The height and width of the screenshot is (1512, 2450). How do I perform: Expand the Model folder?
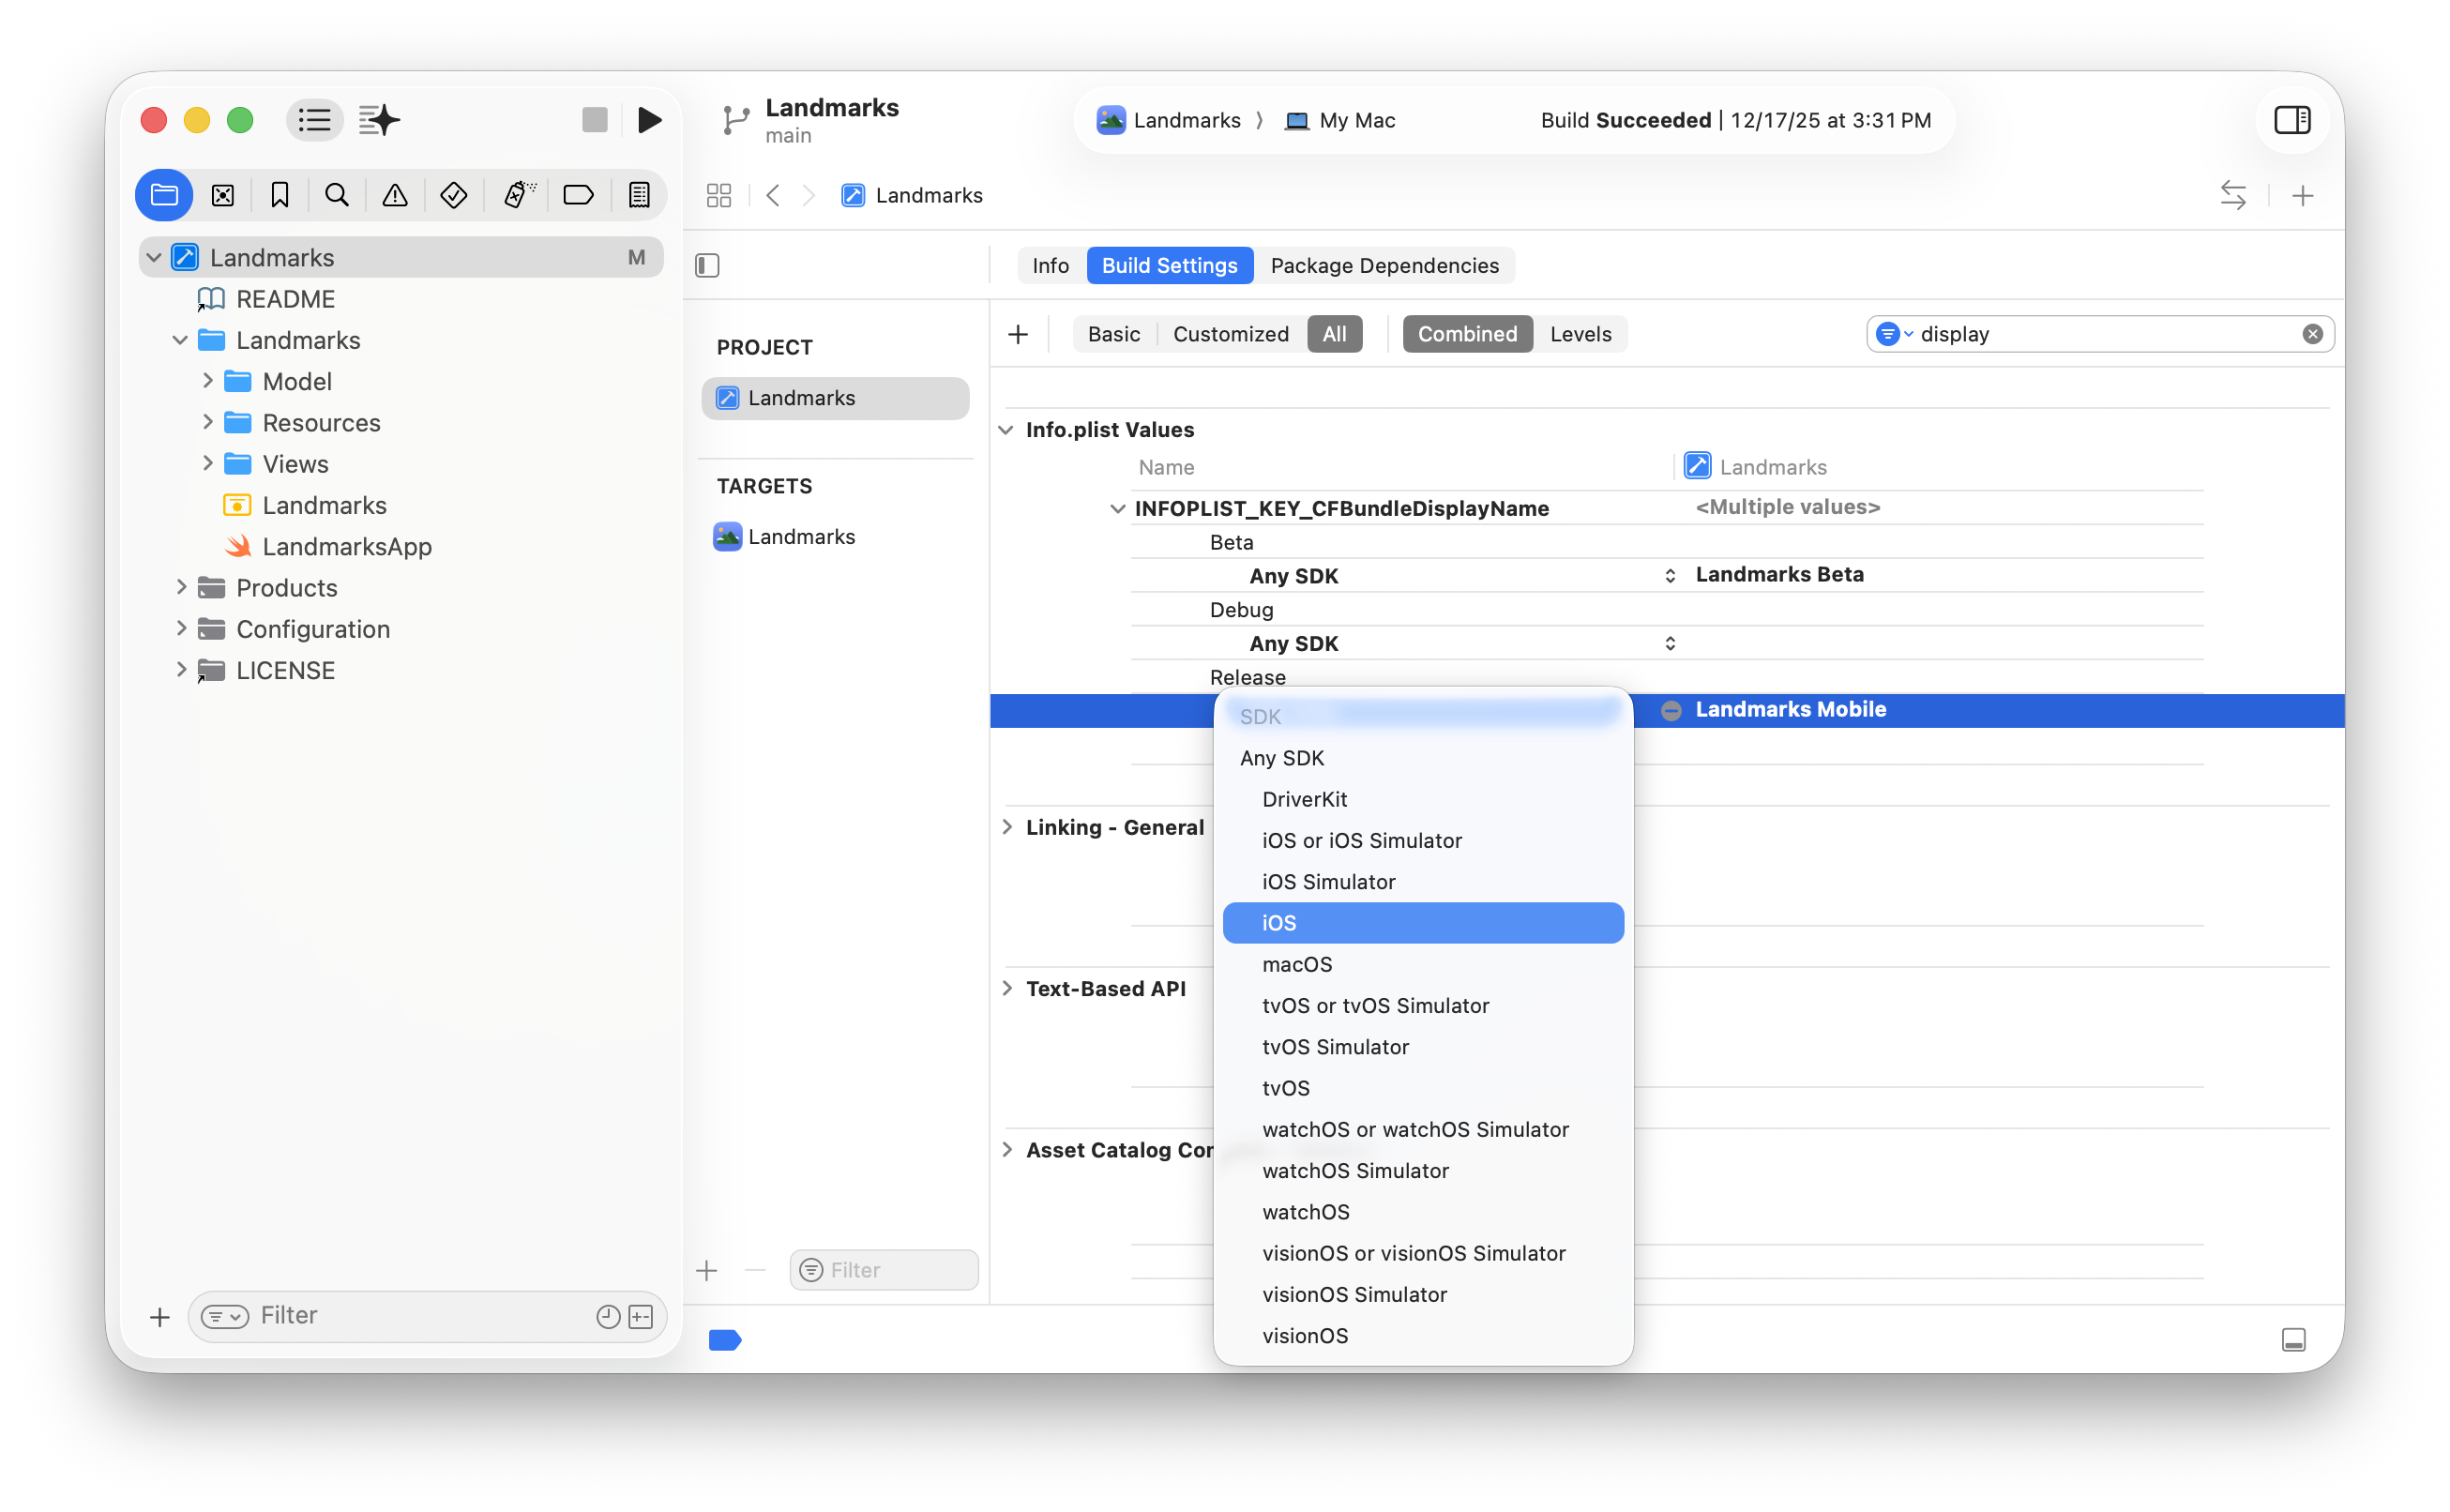click(x=207, y=381)
